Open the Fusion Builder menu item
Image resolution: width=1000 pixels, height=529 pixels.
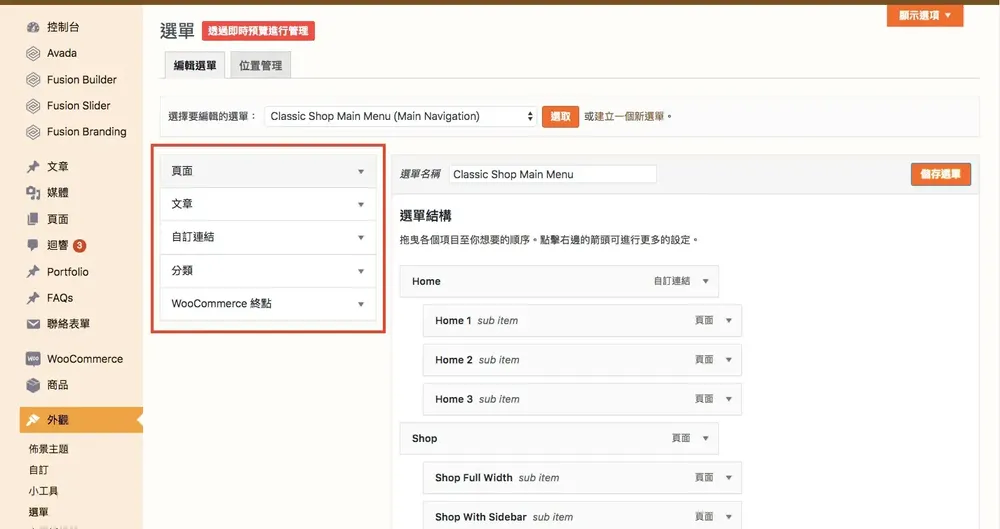tap(82, 80)
